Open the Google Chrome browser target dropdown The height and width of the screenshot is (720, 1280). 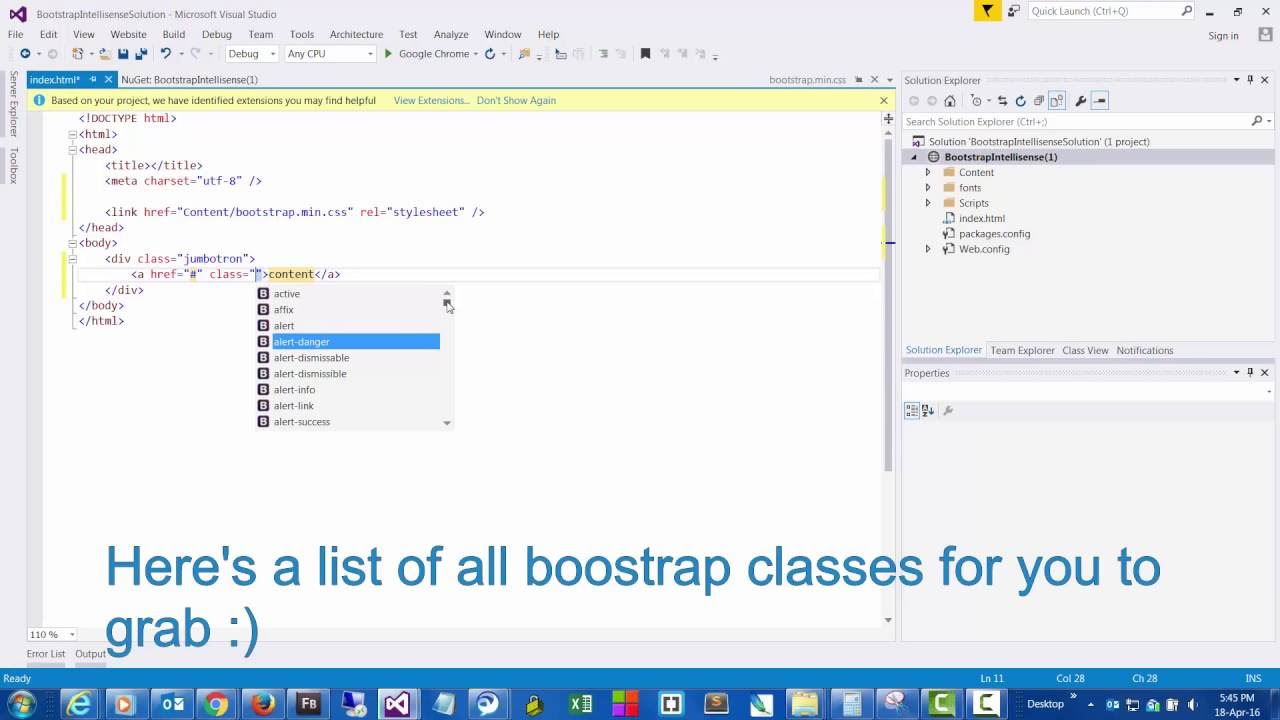pyautogui.click(x=475, y=54)
